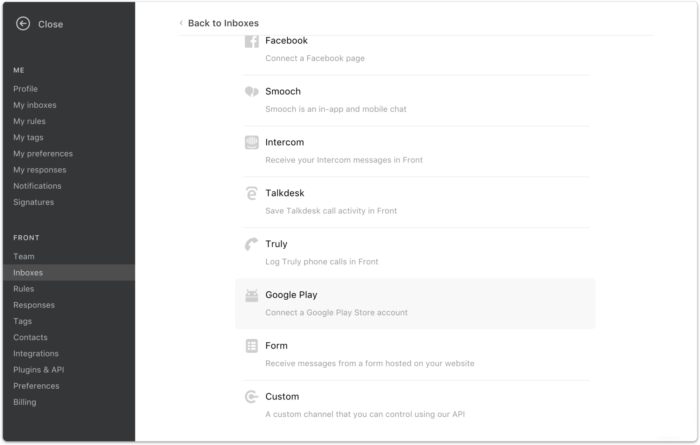Click the Form table icon

click(x=252, y=346)
